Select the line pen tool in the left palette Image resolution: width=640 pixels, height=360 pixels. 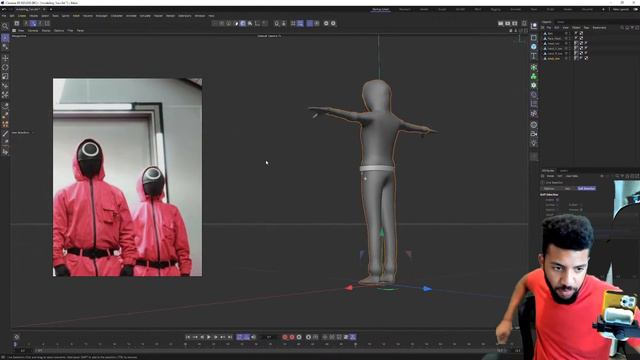(5, 133)
